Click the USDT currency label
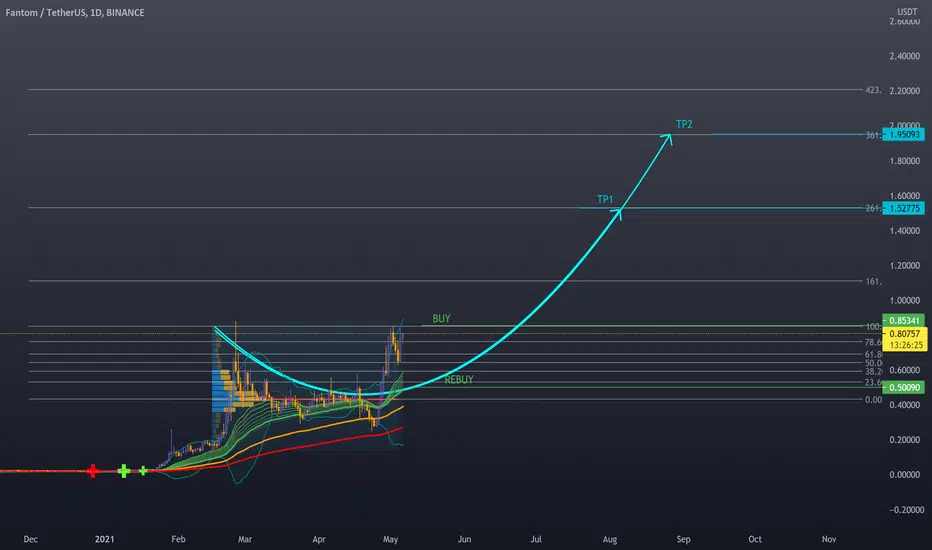932x550 pixels. pyautogui.click(x=907, y=12)
